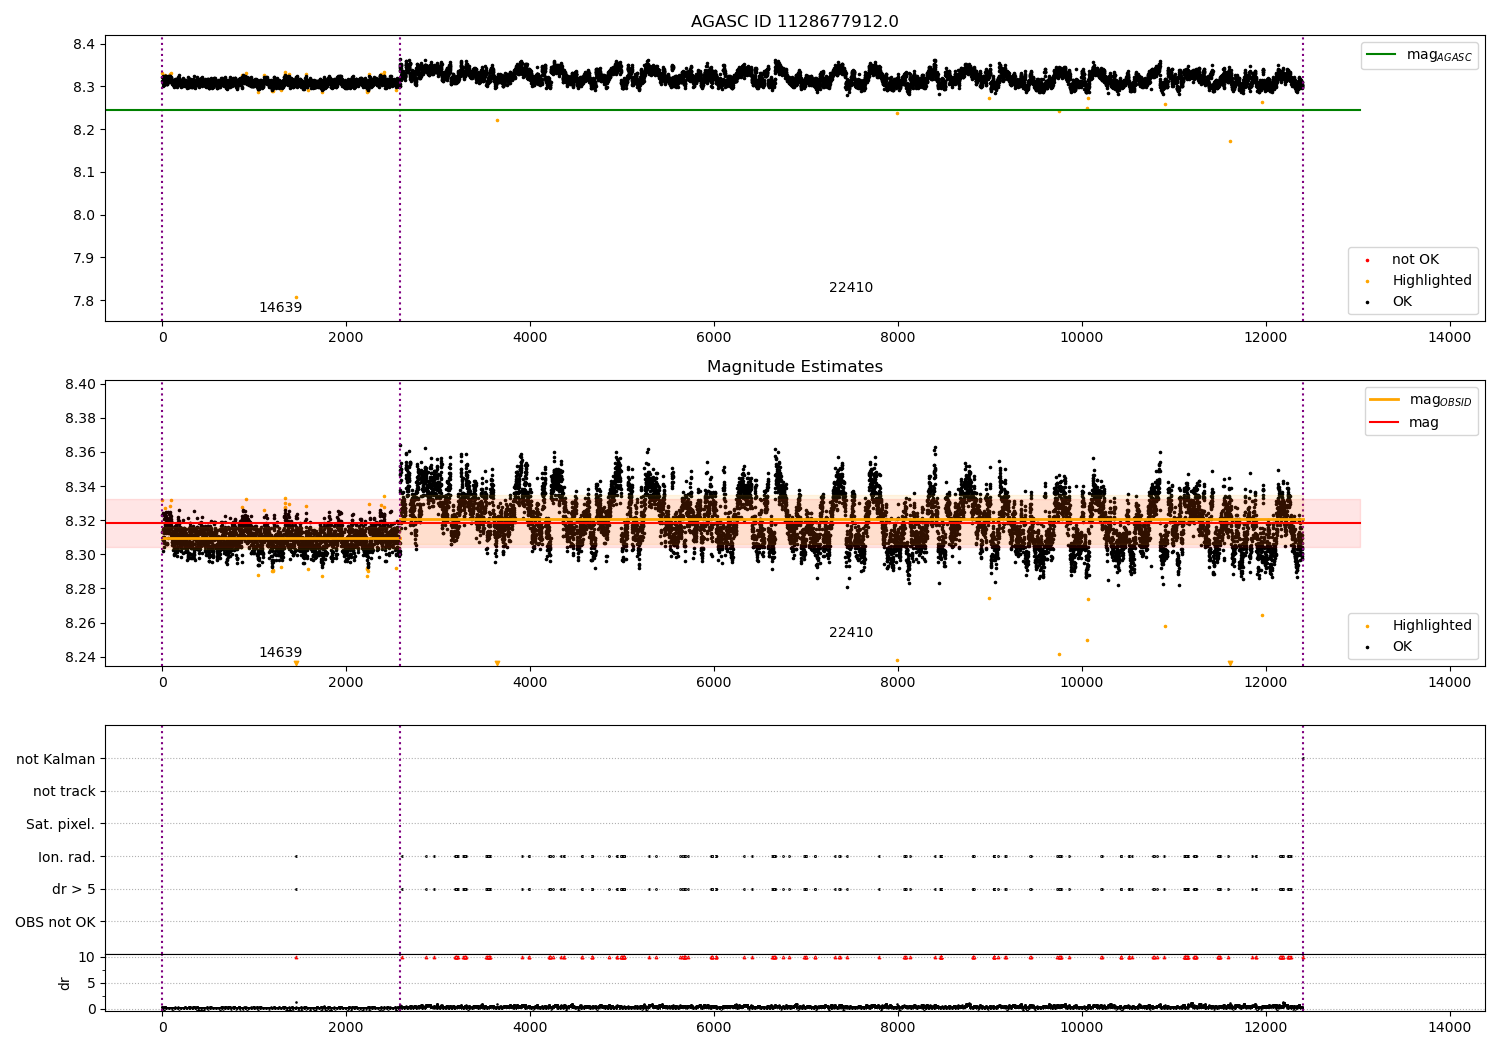Image resolution: width=1500 pixels, height=1050 pixels.
Task: Click the "22410" annotation in the top plot
Action: [x=851, y=288]
